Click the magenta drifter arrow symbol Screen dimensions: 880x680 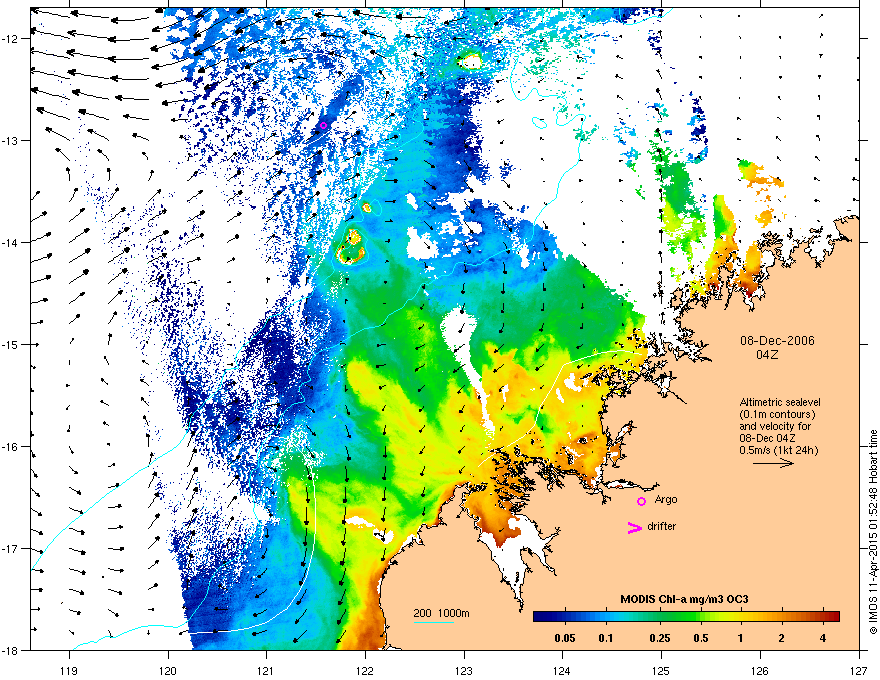point(635,527)
